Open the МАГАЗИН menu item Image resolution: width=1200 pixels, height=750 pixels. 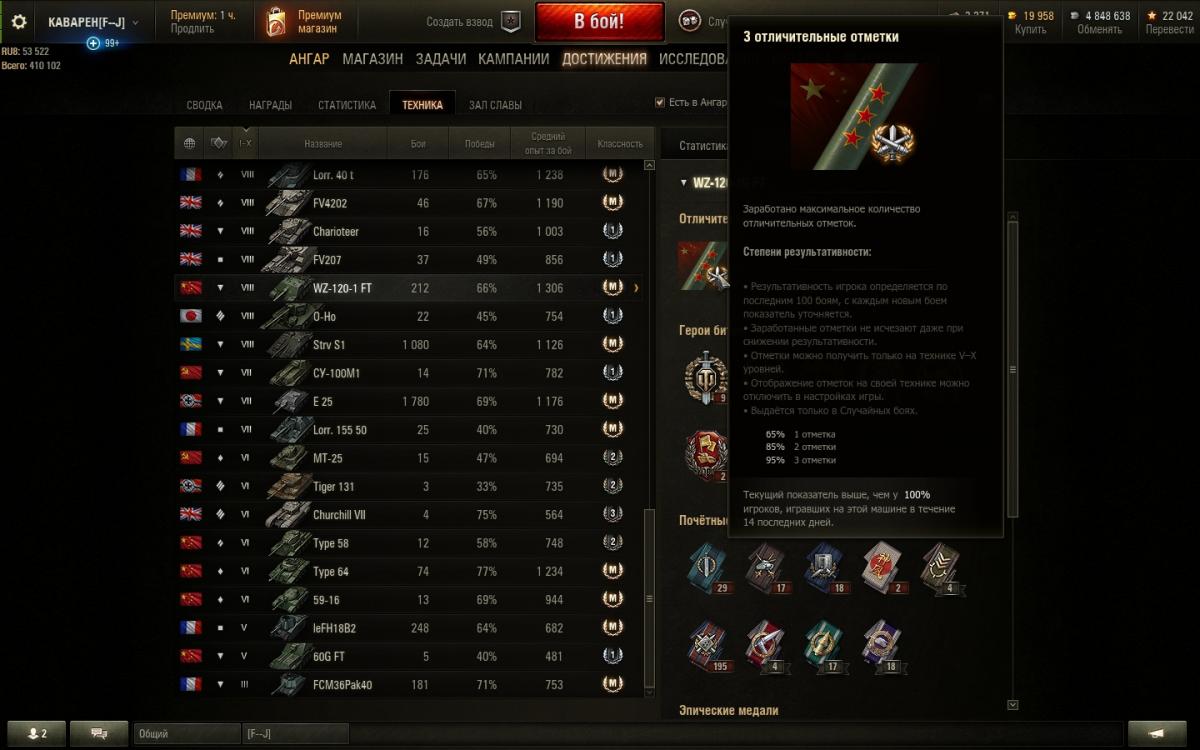point(372,59)
